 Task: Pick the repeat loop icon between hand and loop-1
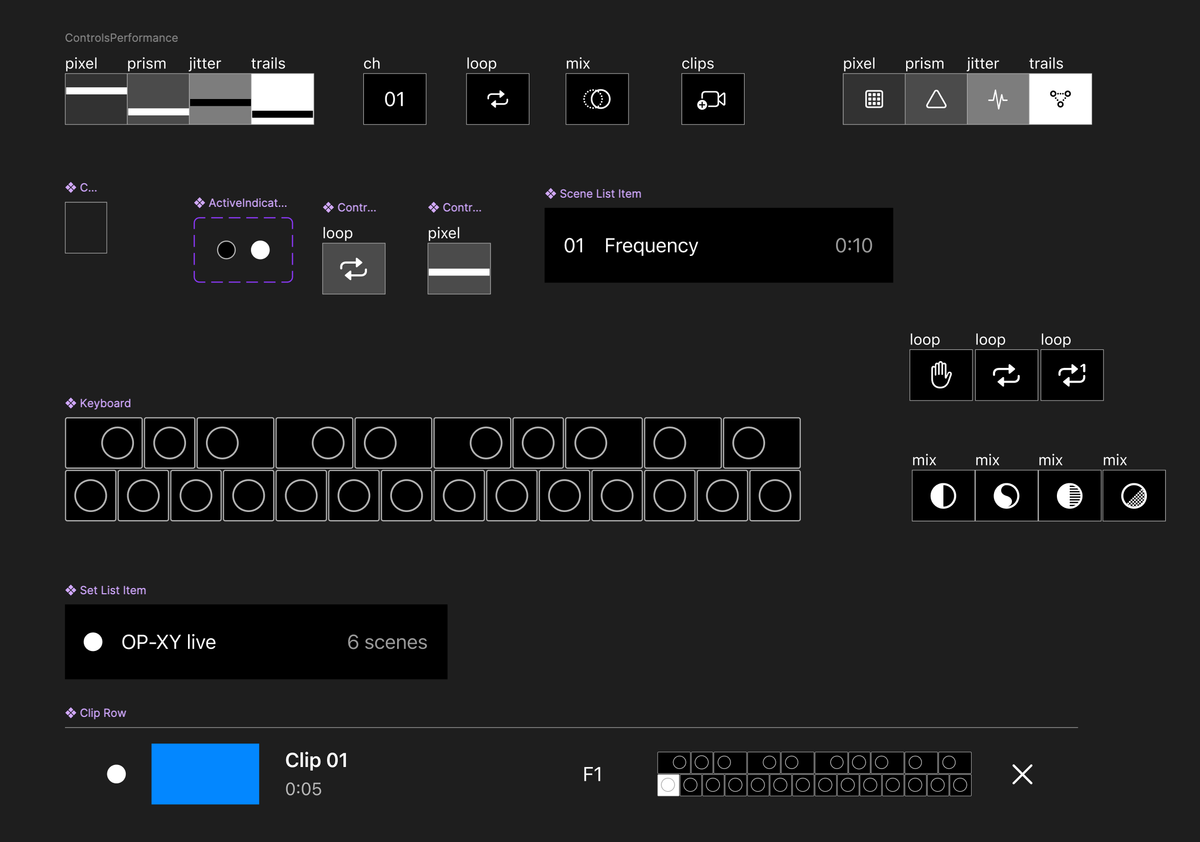1006,375
